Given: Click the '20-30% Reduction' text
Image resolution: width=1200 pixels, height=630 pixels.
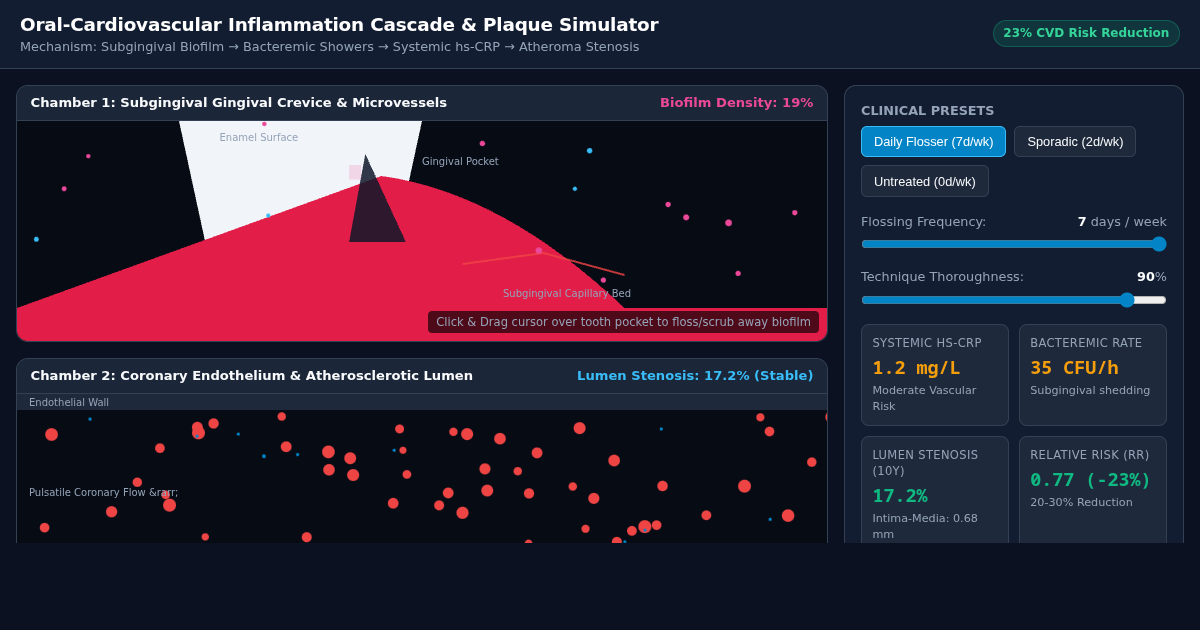Looking at the screenshot, I should [1082, 503].
